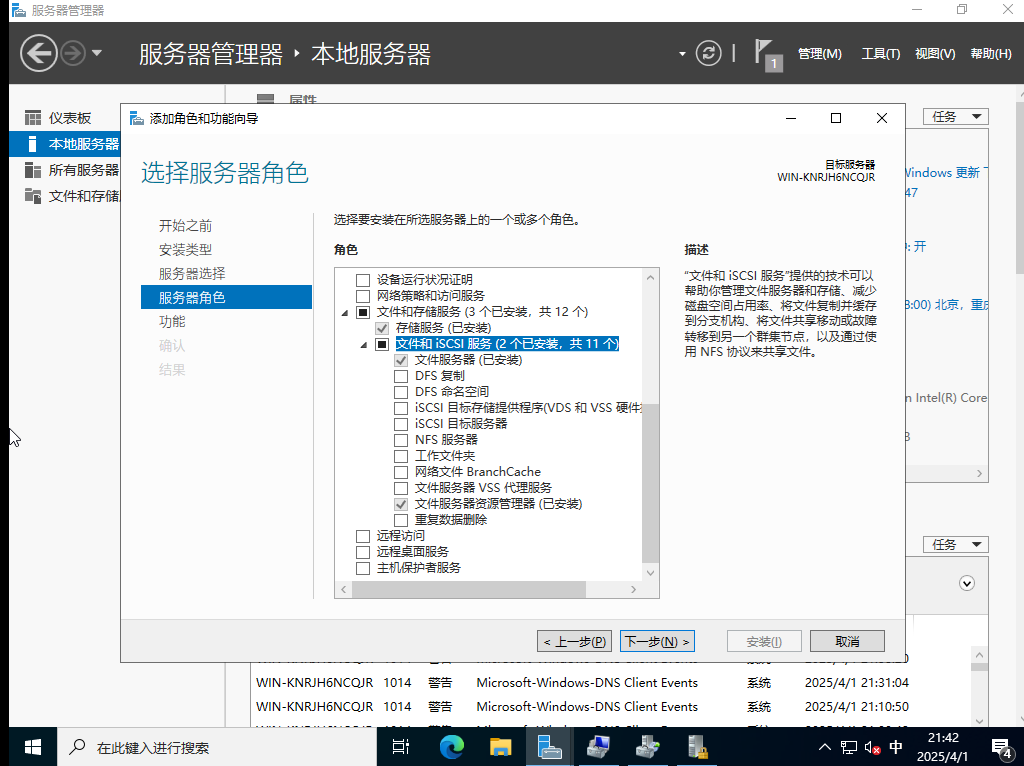Switch to Server Manager taskbar icon
Screen dimensions: 1024x766
coord(549,747)
